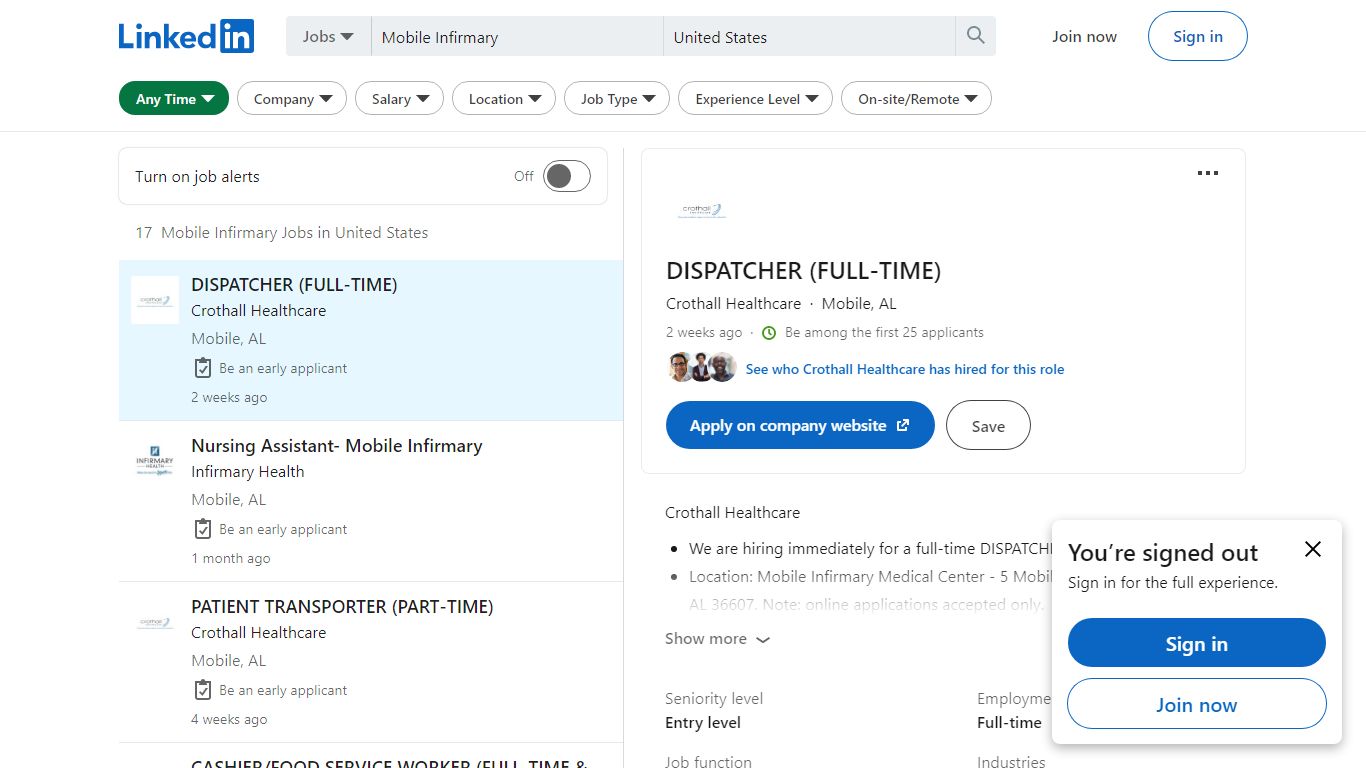This screenshot has height=768, width=1366.
Task: Click the header Sign in button
Action: tap(1198, 36)
